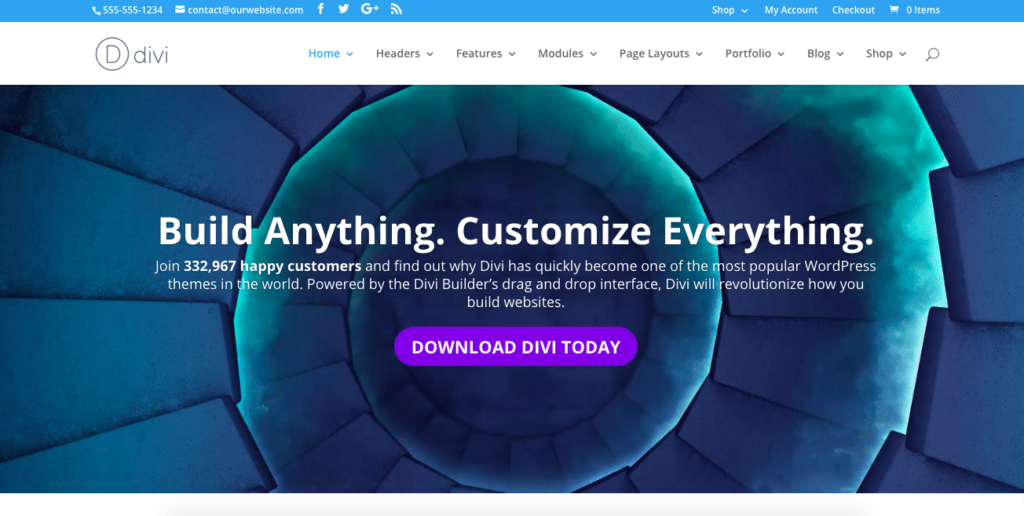Expand the Home menu chevron
Viewport: 1024px width, 516px height.
pos(349,54)
